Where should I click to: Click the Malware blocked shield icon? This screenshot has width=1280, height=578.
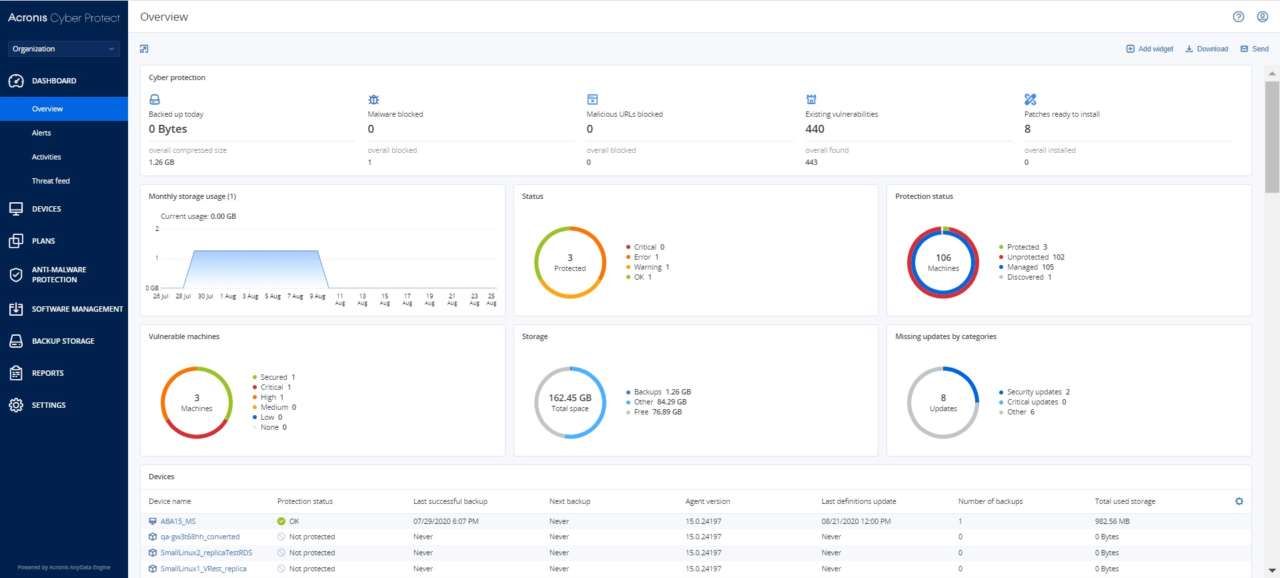373,100
